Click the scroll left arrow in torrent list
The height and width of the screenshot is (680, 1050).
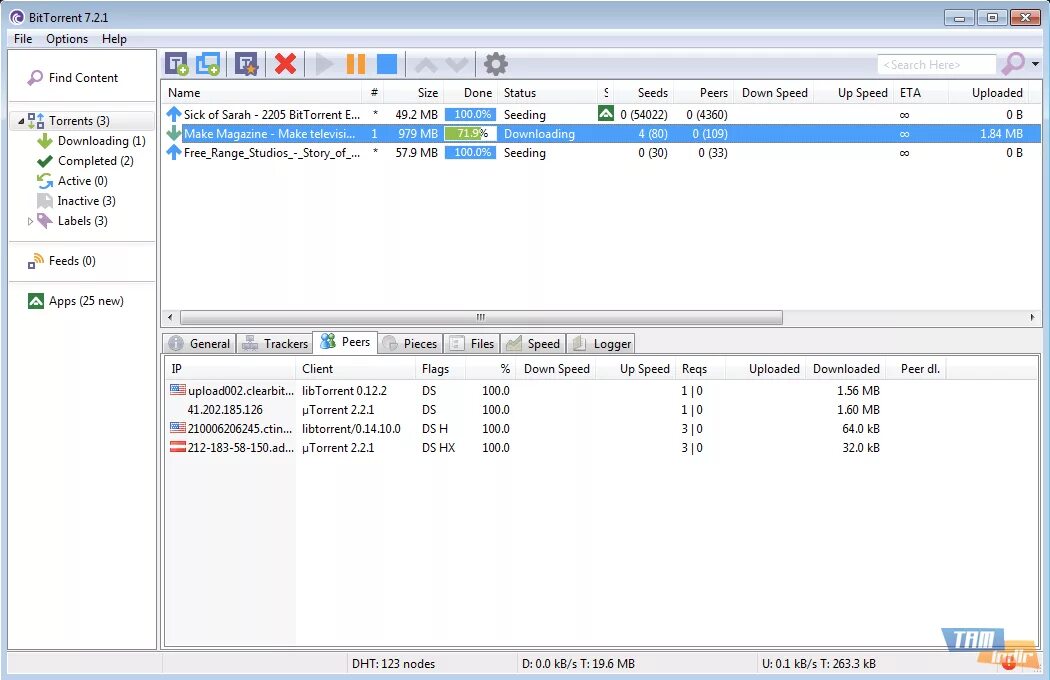[x=170, y=317]
